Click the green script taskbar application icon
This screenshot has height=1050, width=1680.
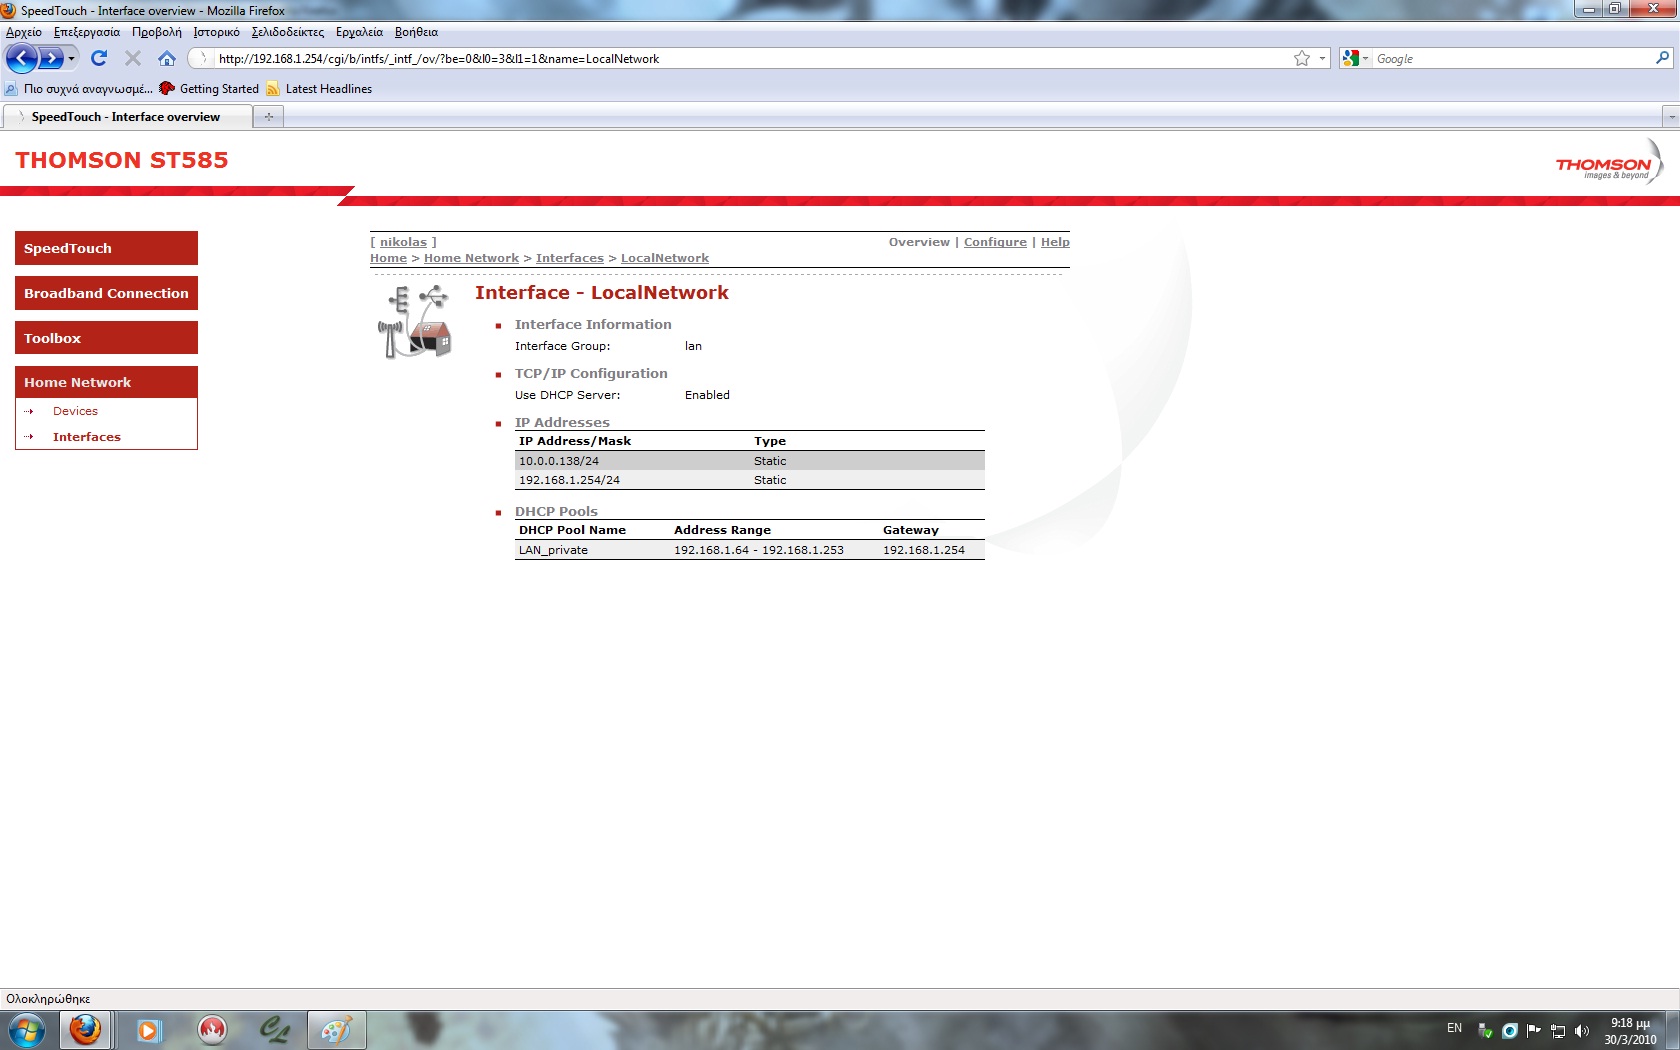click(274, 1030)
